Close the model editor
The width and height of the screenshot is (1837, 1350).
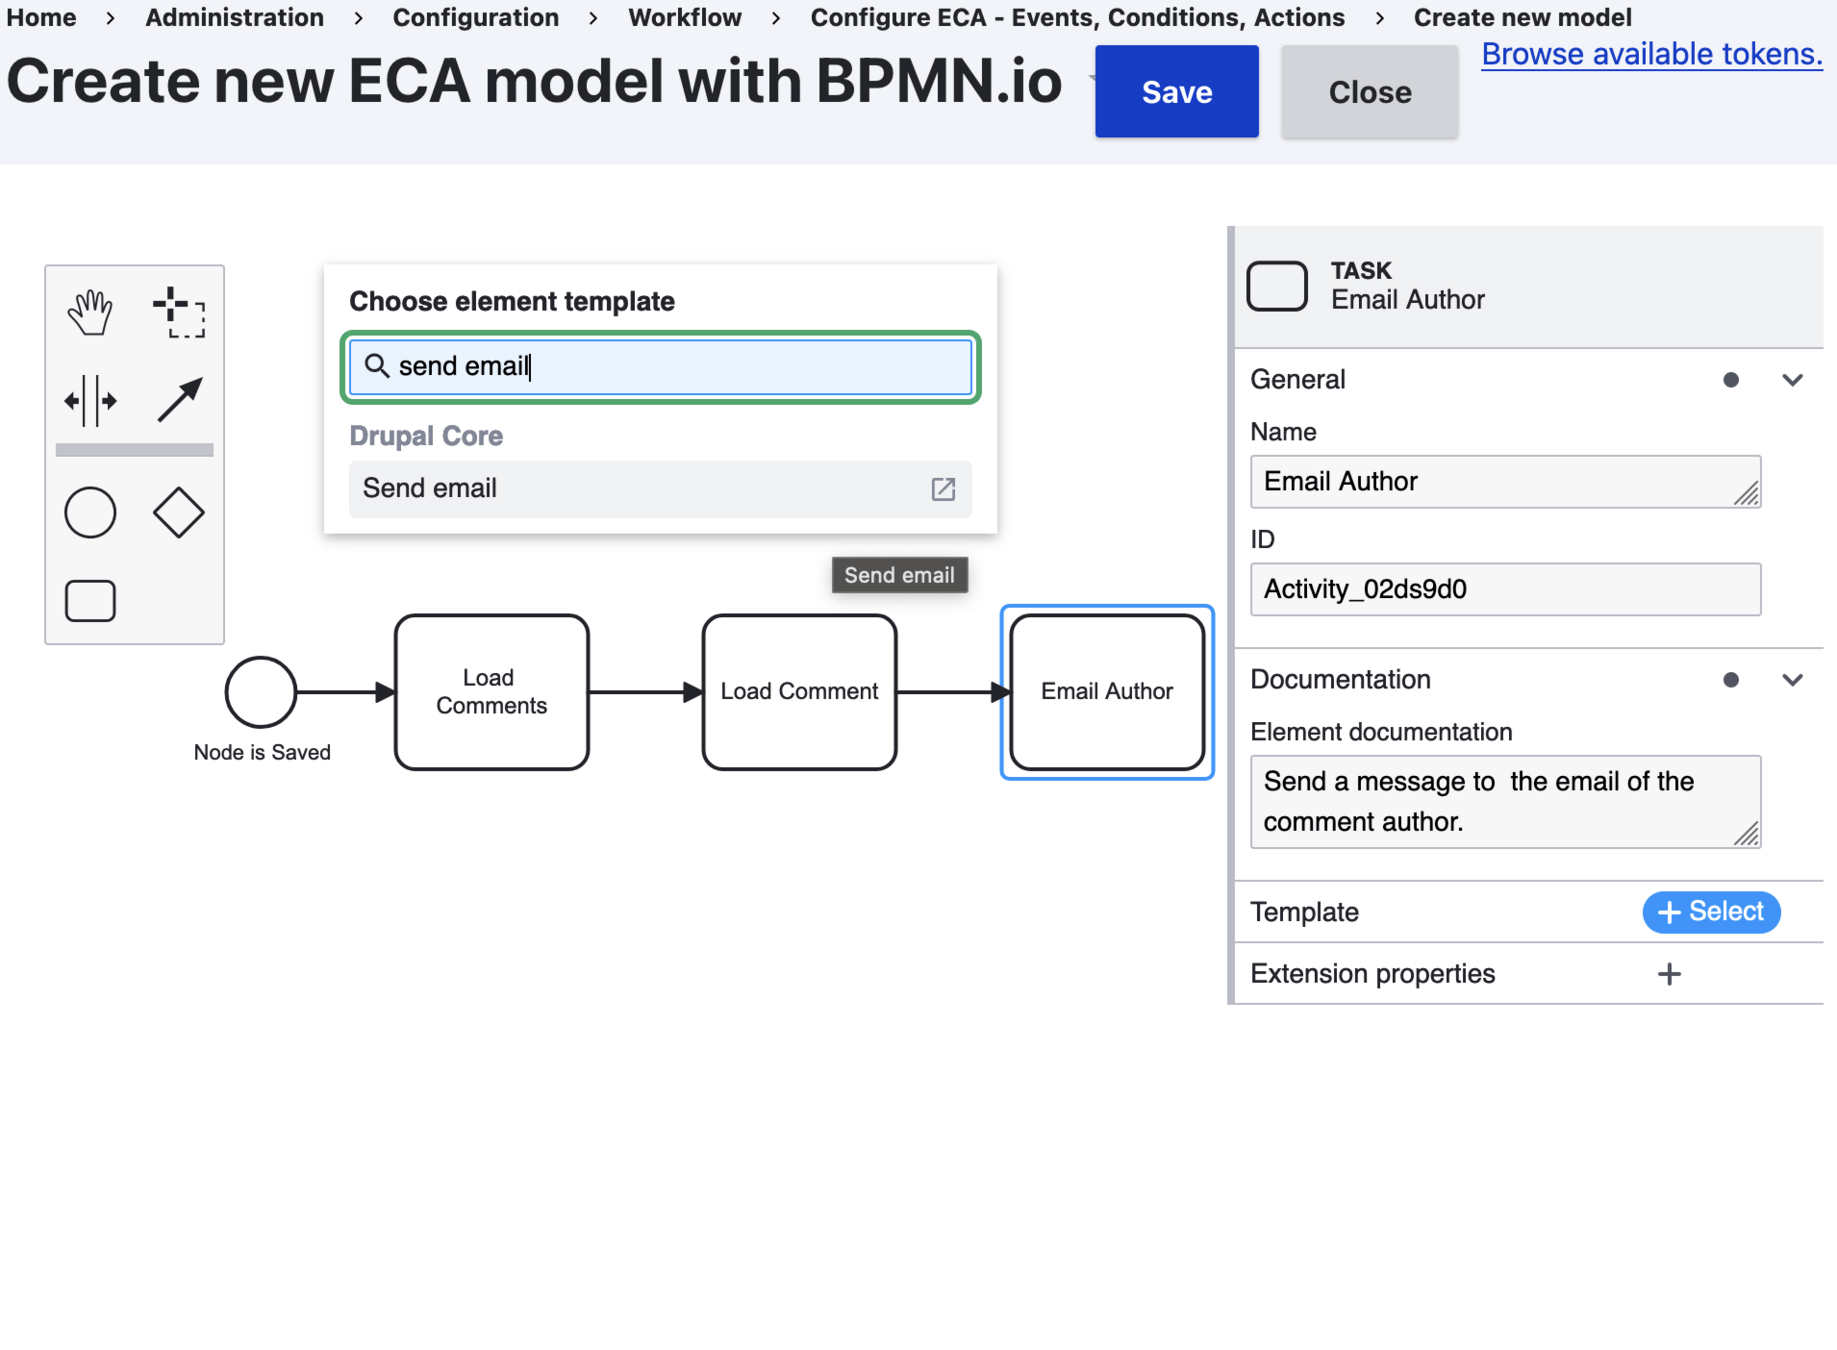point(1370,92)
